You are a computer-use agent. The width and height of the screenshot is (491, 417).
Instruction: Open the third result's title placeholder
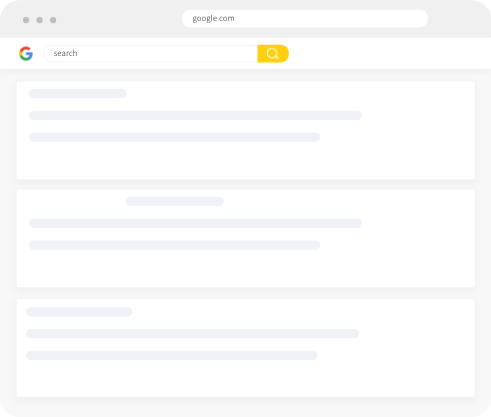(79, 312)
